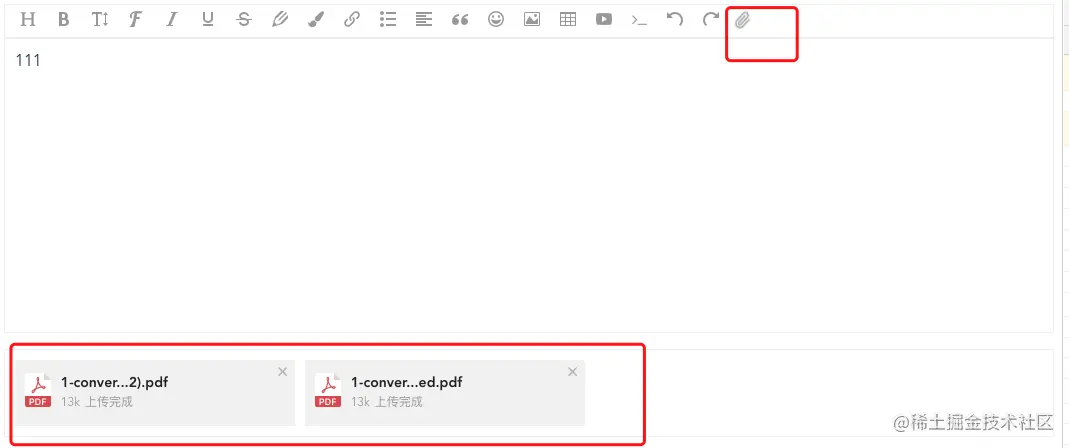Toggle italic formatting
The image size is (1069, 448).
click(172, 19)
